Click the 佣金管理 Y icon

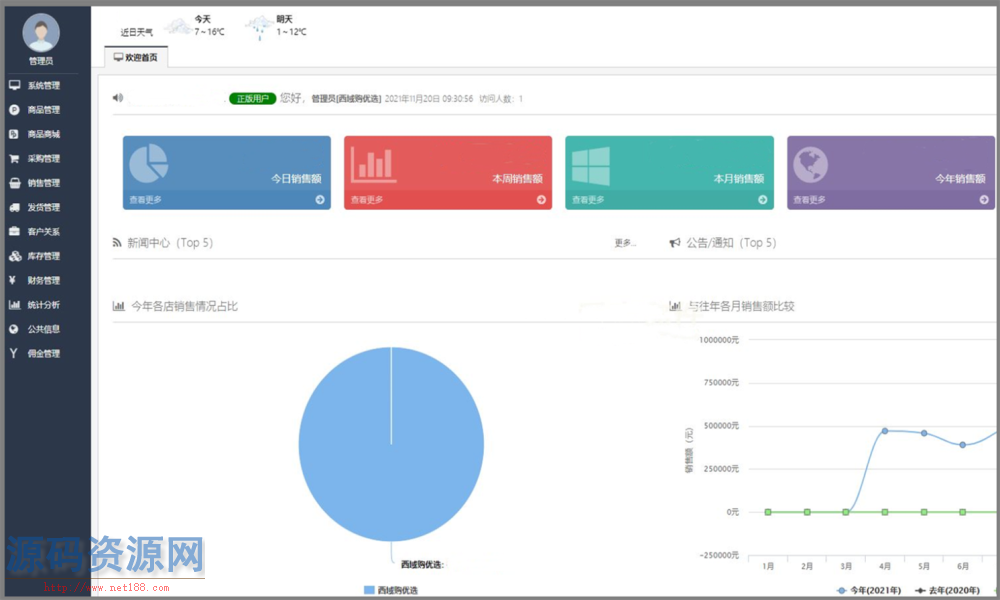coord(13,353)
